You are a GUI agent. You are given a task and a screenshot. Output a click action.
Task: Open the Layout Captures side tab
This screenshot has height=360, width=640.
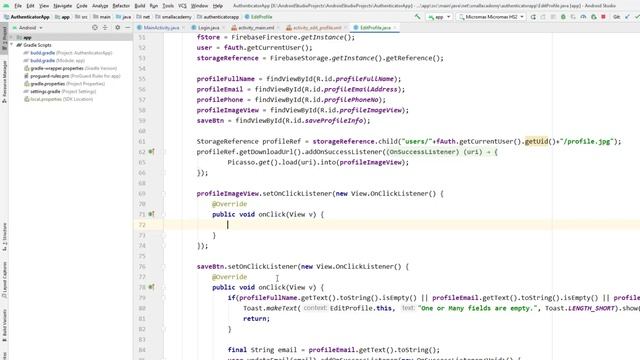coord(4,280)
